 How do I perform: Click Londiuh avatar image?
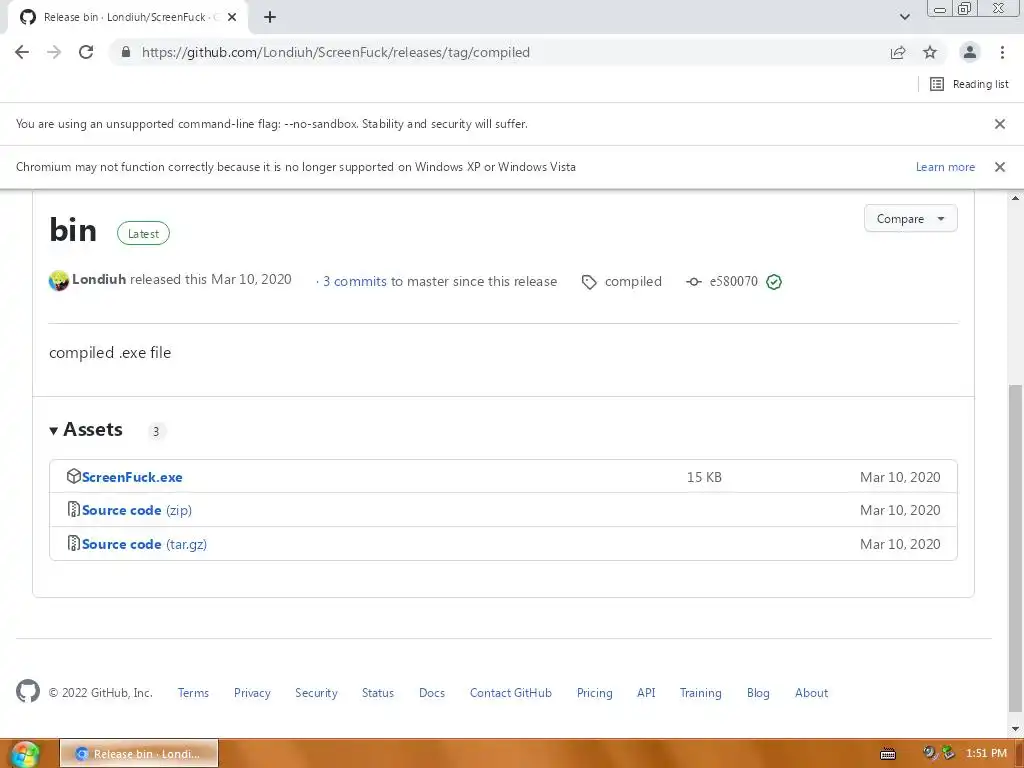click(59, 281)
